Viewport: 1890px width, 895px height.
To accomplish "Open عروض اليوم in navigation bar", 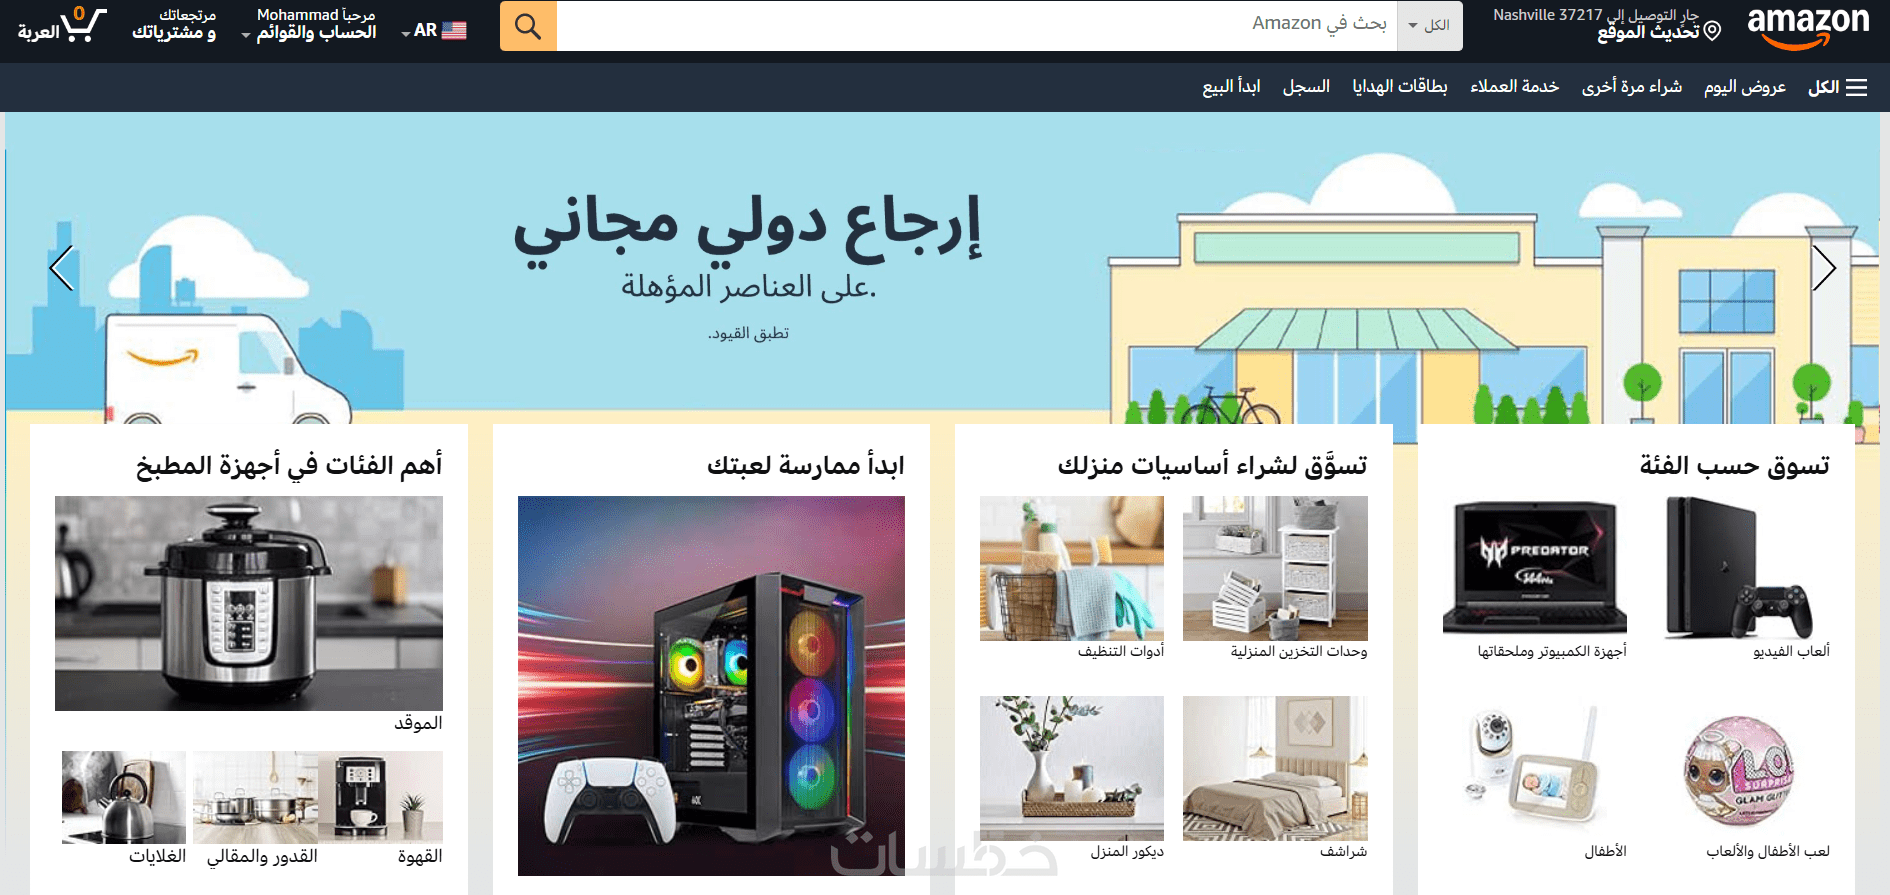I will [x=1745, y=88].
